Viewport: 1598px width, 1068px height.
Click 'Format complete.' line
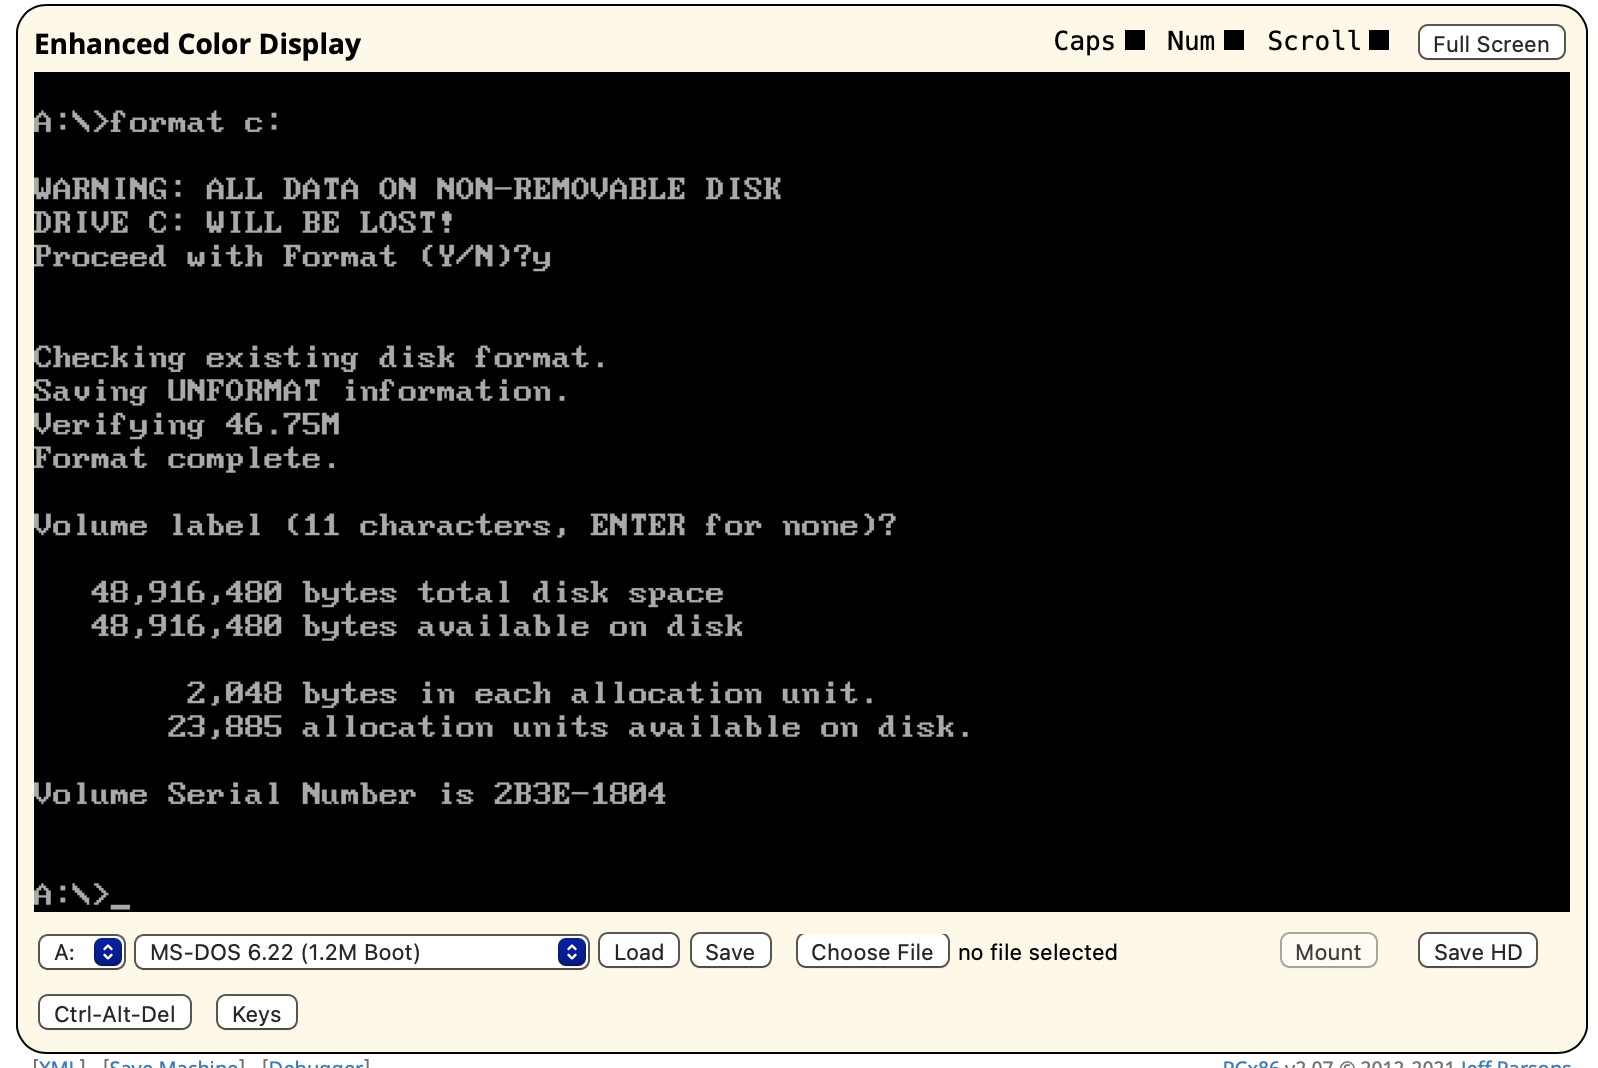tap(186, 458)
